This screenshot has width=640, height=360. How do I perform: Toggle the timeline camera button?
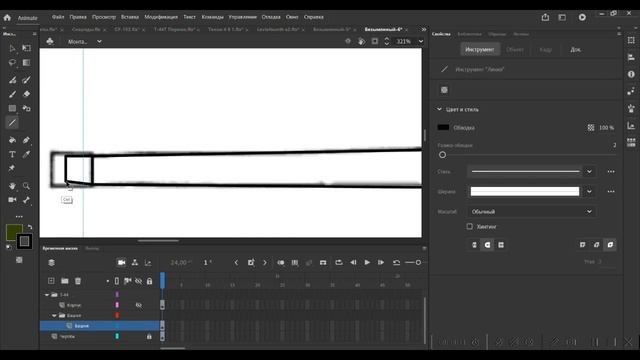121,262
